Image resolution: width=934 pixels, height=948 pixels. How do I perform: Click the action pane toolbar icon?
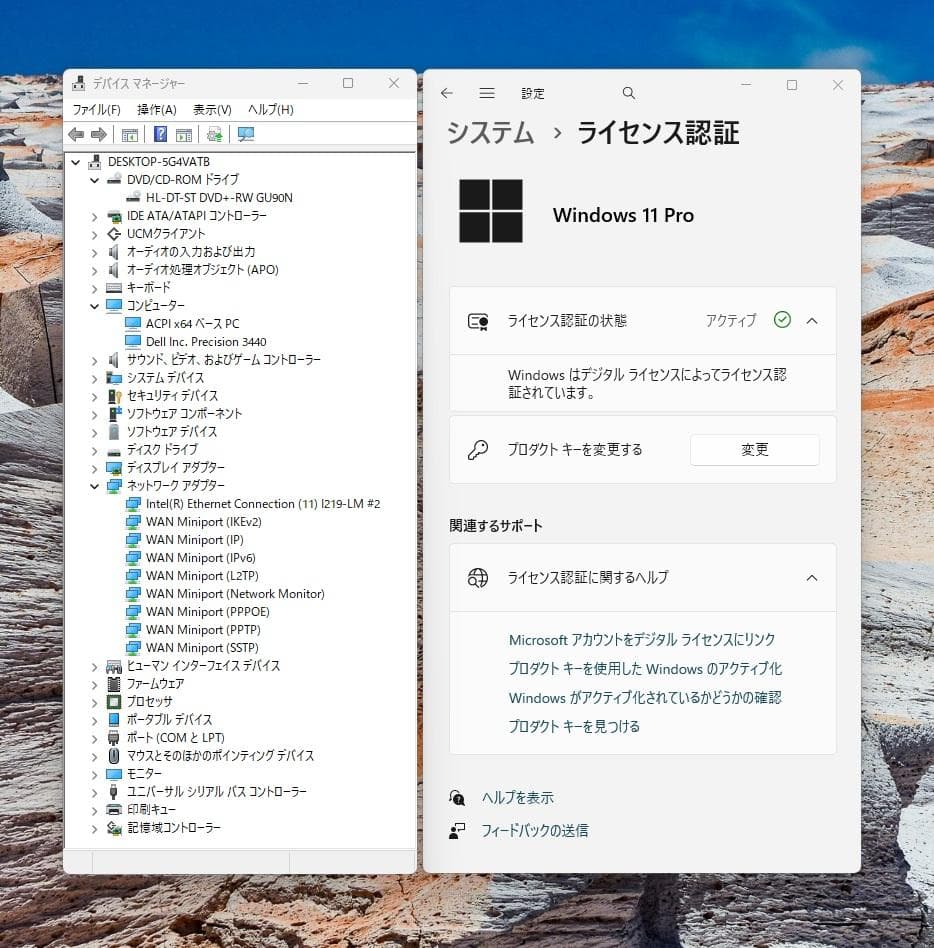[184, 135]
